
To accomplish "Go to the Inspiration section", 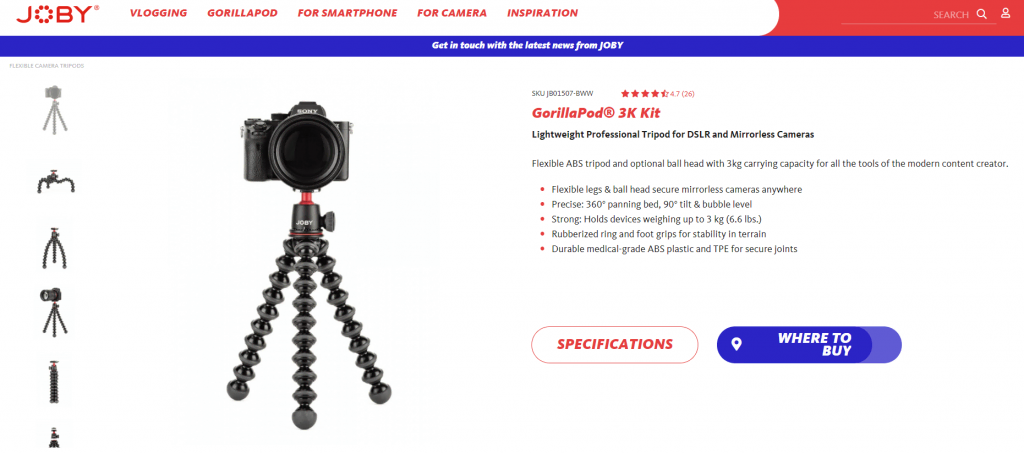I will 543,13.
